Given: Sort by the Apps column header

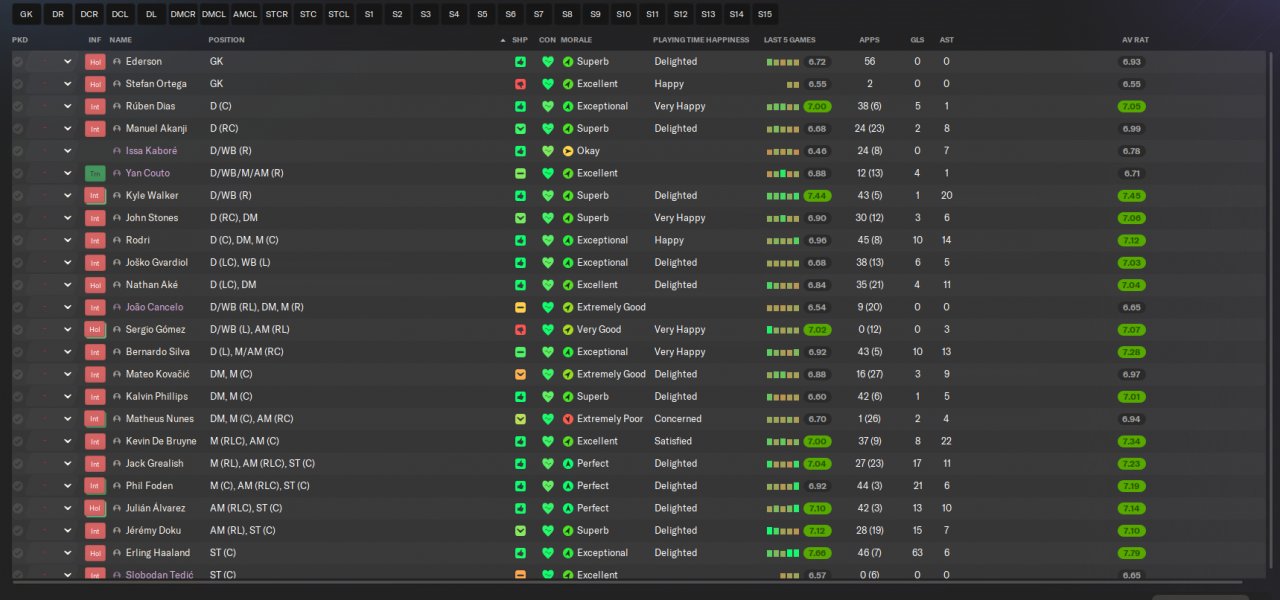Looking at the screenshot, I should [869, 40].
